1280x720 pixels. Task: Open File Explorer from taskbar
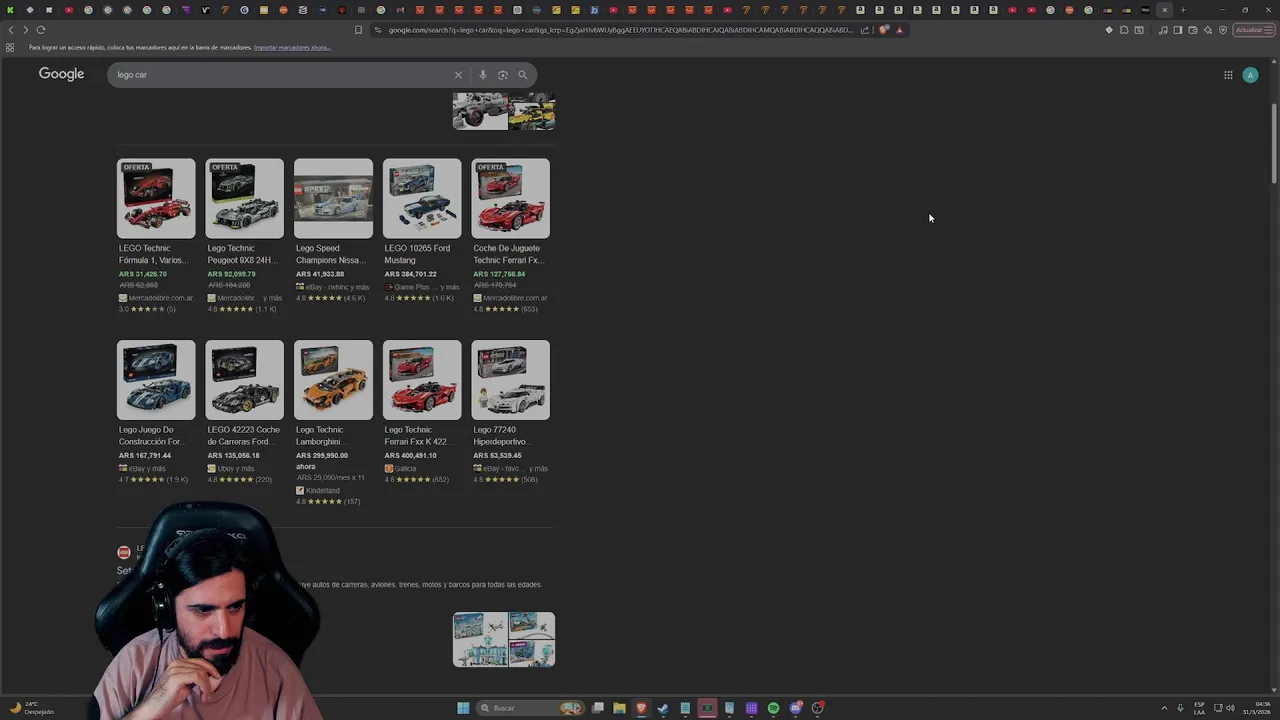pos(619,708)
